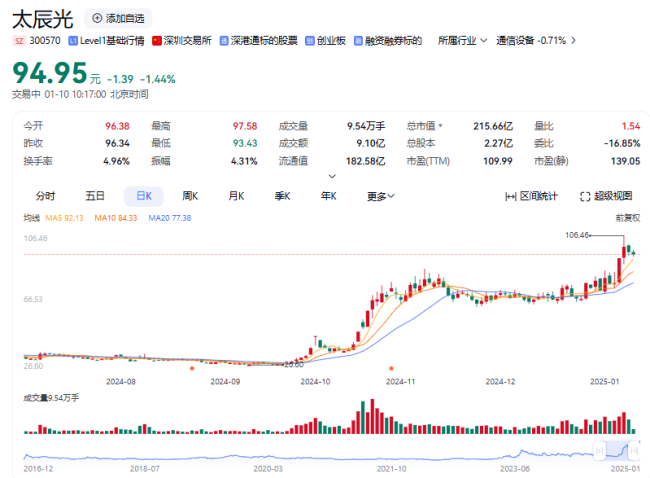Select the 季K chart tab

(x=282, y=196)
